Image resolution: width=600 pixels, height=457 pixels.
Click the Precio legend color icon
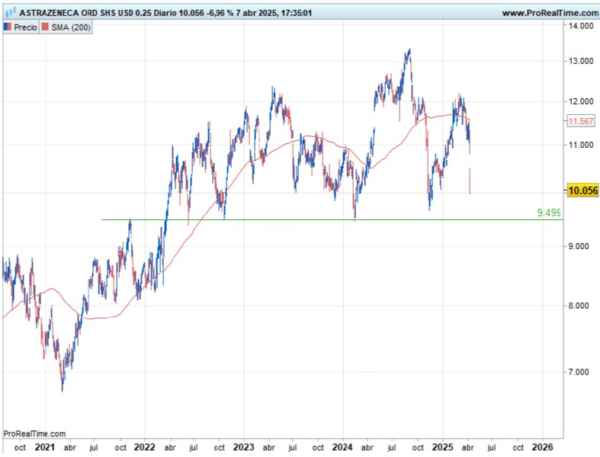[x=8, y=27]
